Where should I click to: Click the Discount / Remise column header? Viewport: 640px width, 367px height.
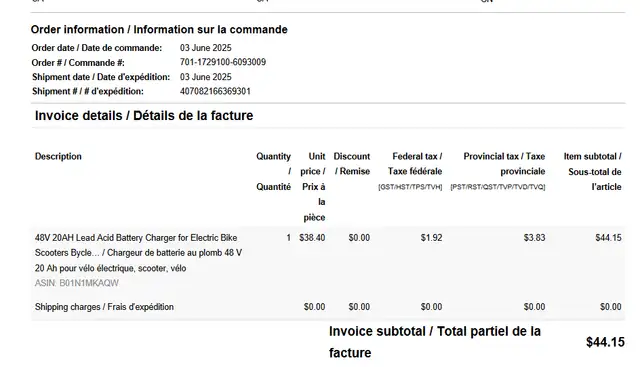tap(352, 164)
